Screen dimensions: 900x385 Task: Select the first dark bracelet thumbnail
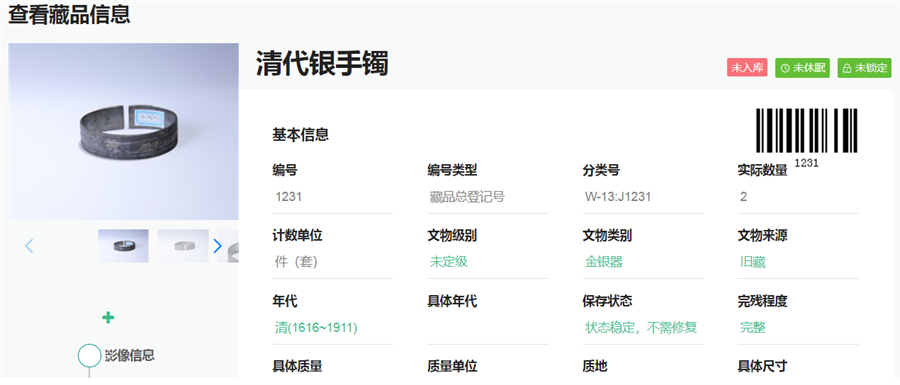coord(123,246)
